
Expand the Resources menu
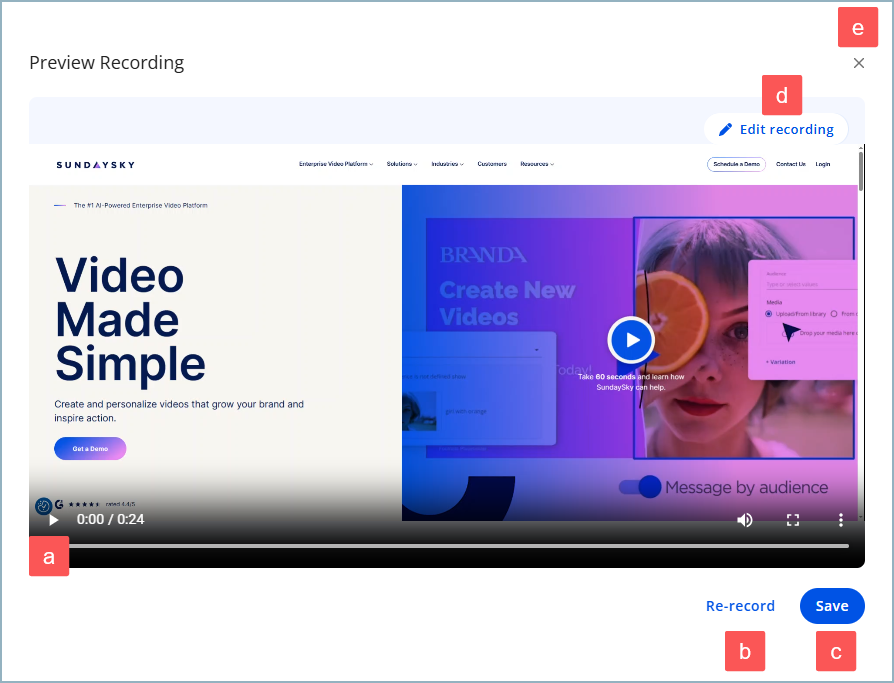pyautogui.click(x=537, y=164)
